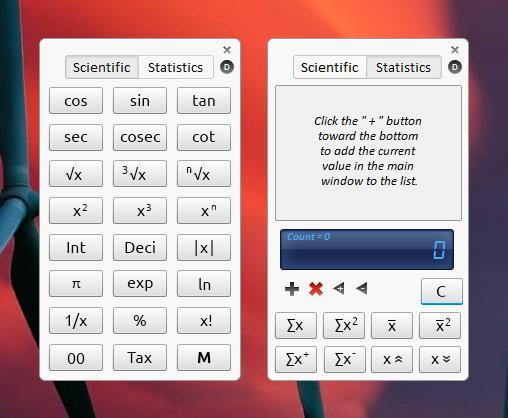
Task: Click the outlined left triangle arrow icon
Action: point(339,288)
